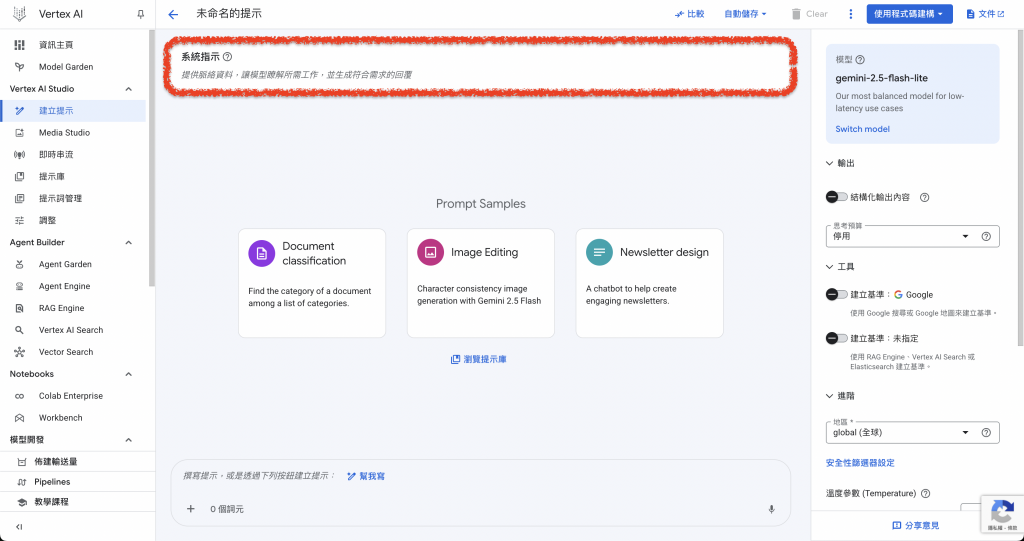Open Model Garden in sidebar

73,67
